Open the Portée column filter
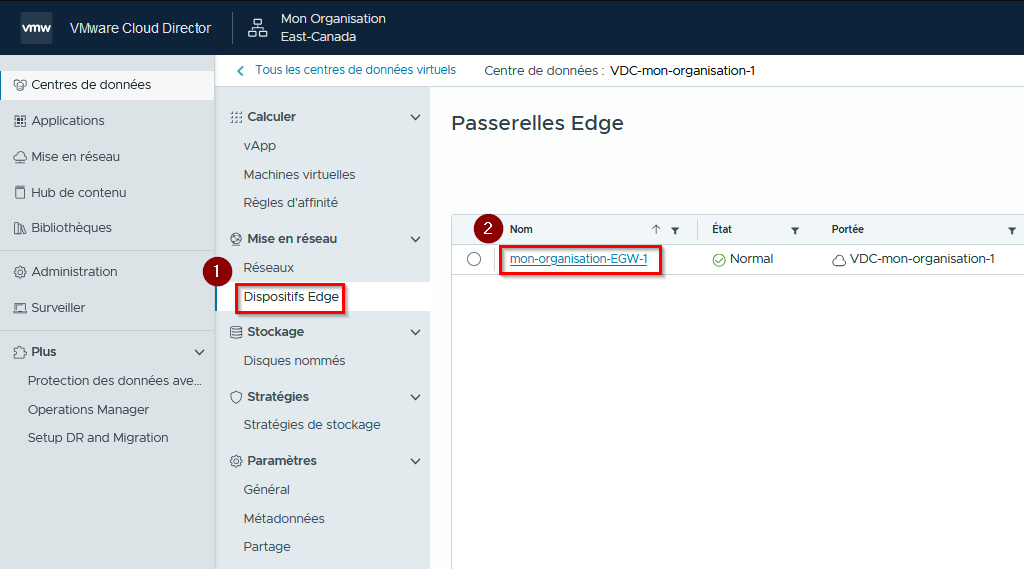The width and height of the screenshot is (1024, 569). [x=1012, y=230]
